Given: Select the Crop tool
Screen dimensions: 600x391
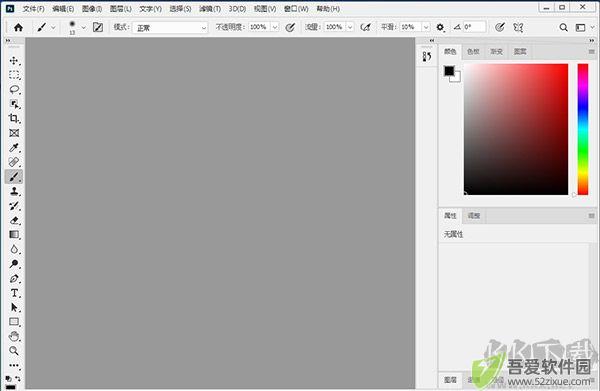Looking at the screenshot, I should [x=14, y=118].
